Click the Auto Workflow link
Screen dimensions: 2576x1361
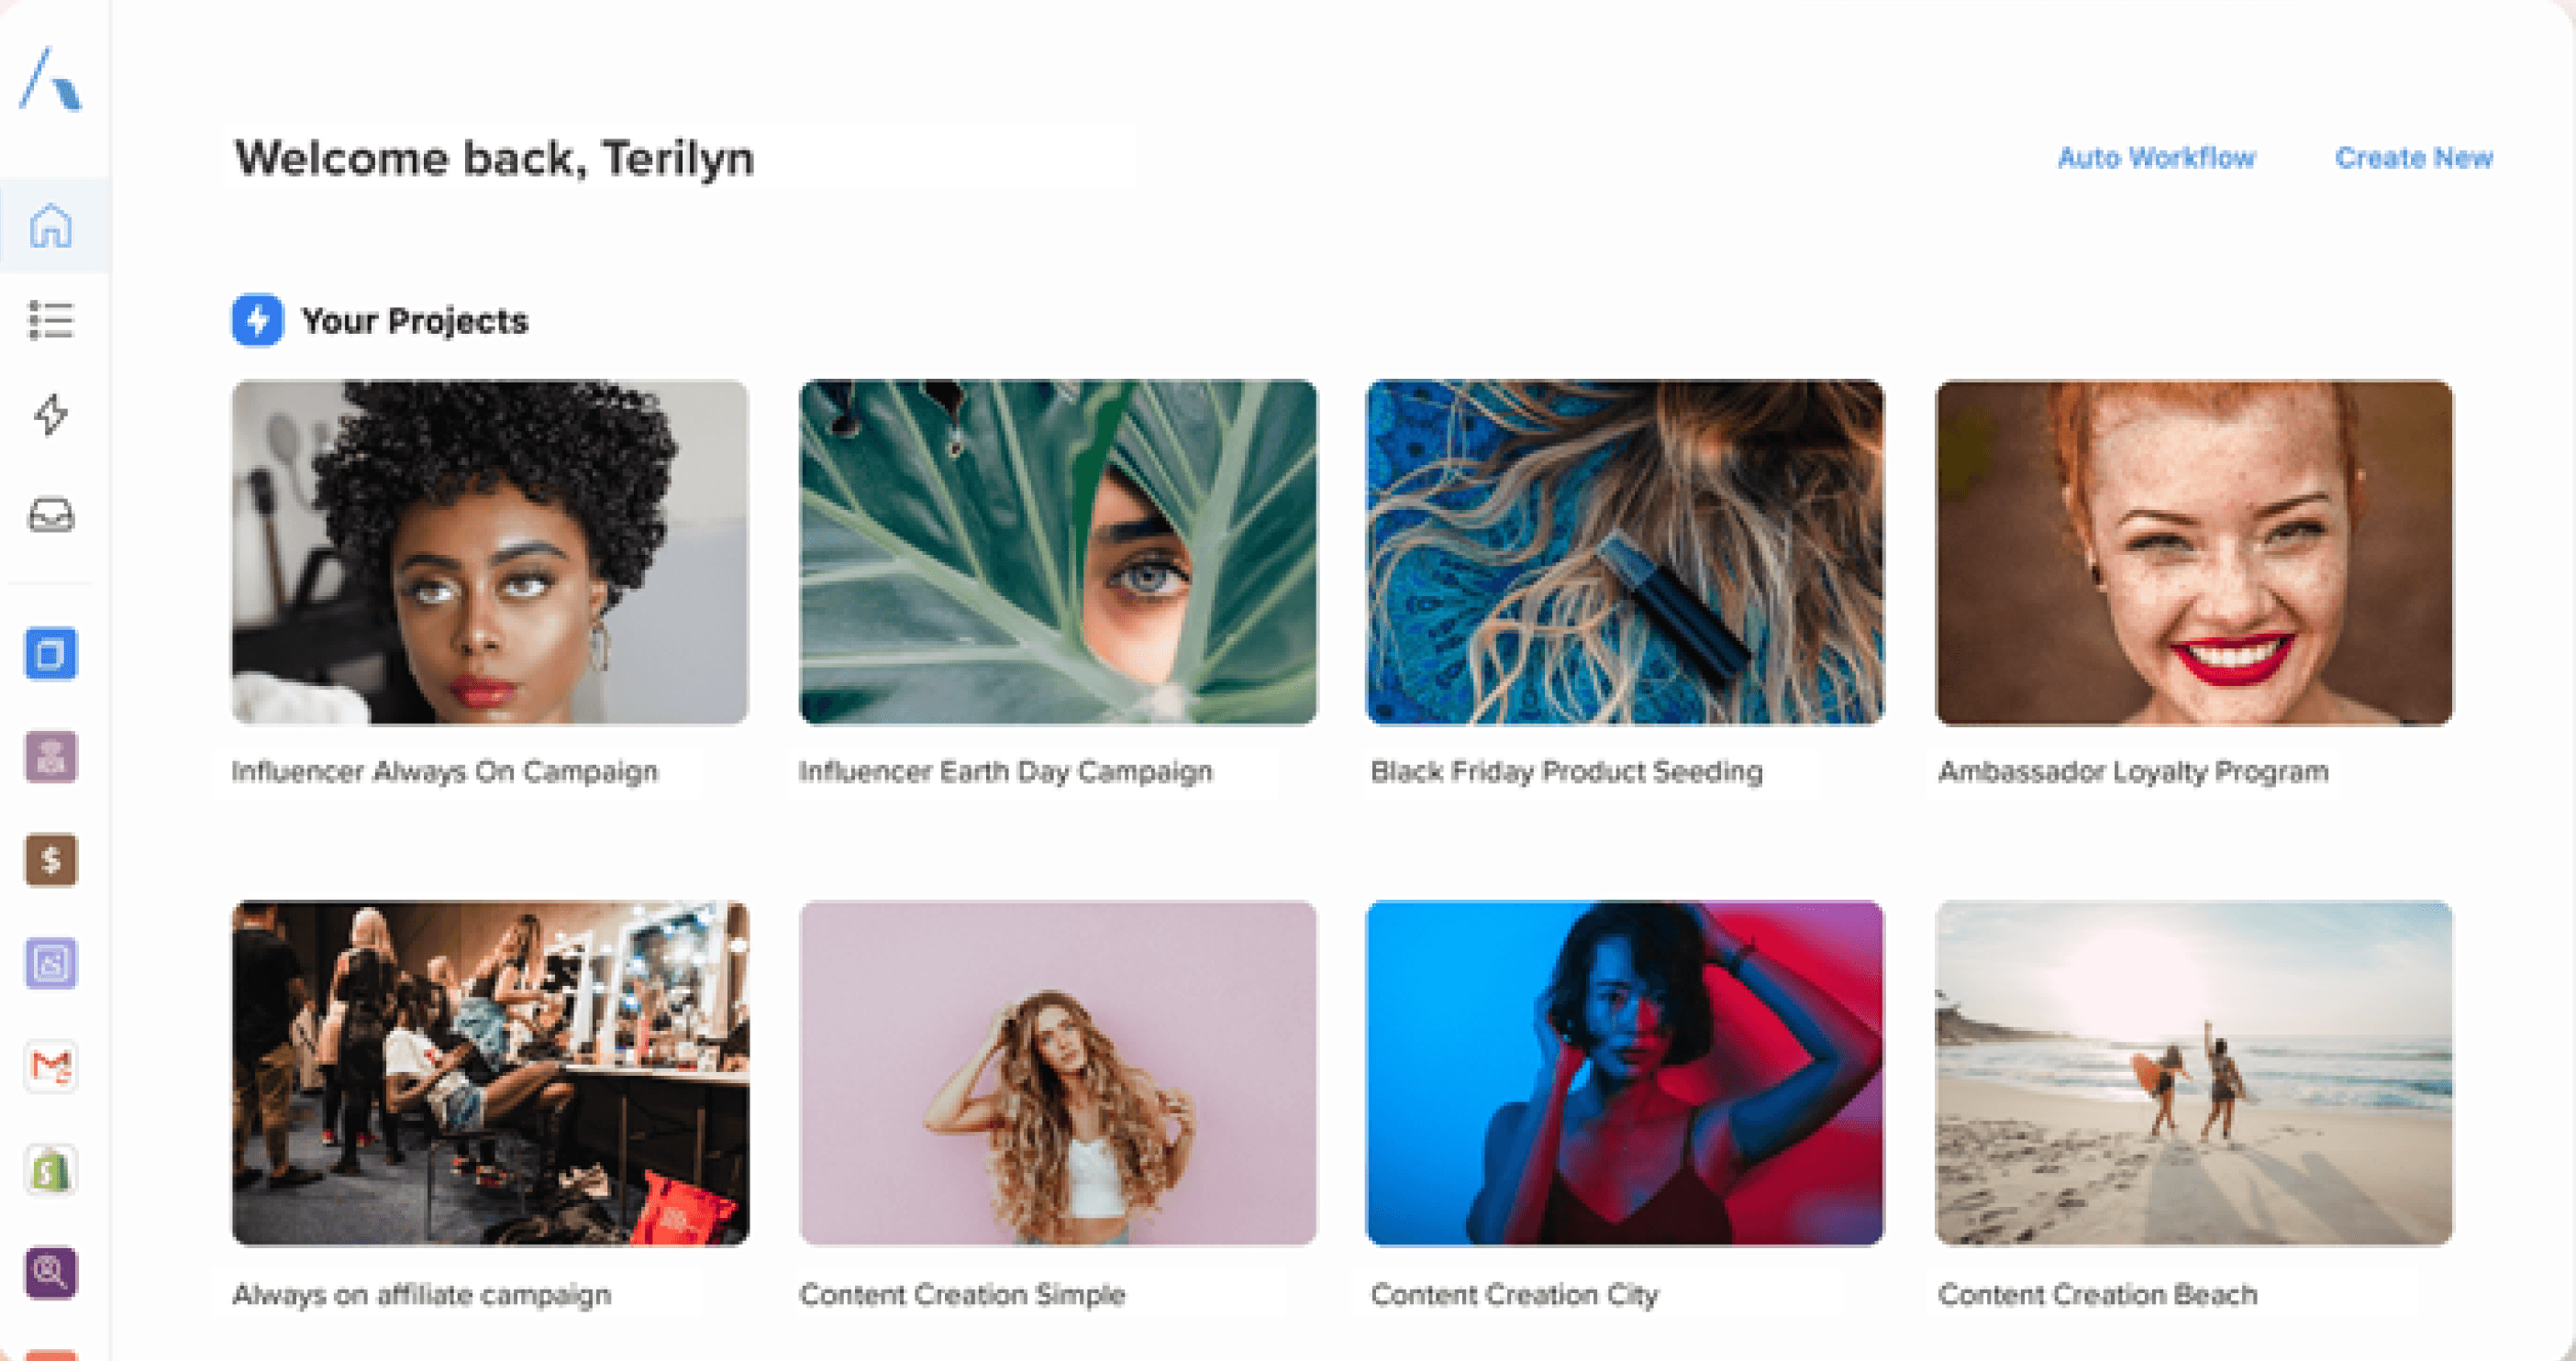pos(2156,158)
